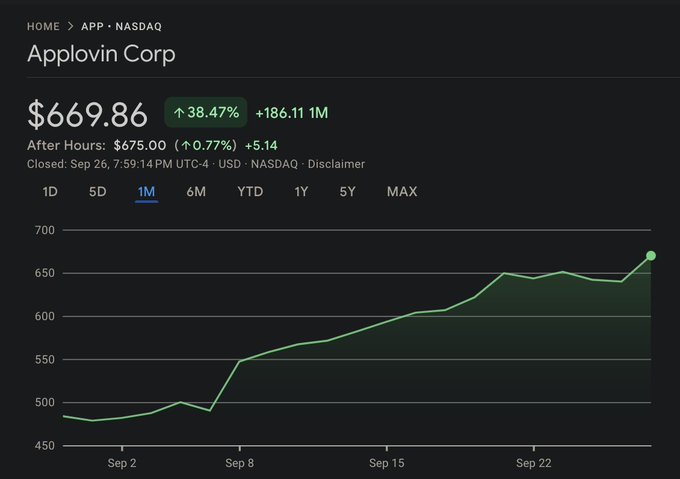Screen dimensions: 680x479
Task: Show the 5Y chart range
Action: [347, 191]
